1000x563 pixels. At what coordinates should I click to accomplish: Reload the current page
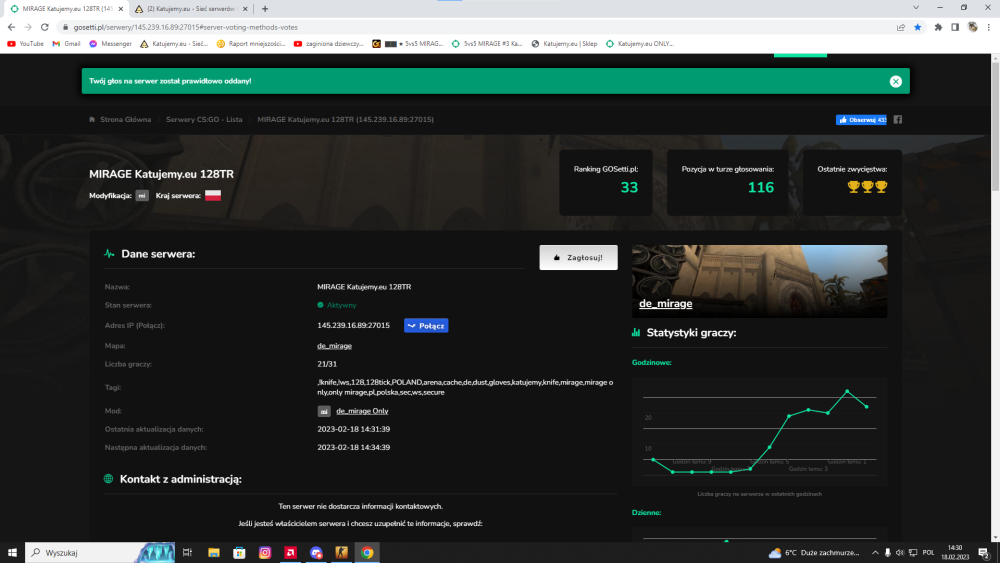coord(45,27)
